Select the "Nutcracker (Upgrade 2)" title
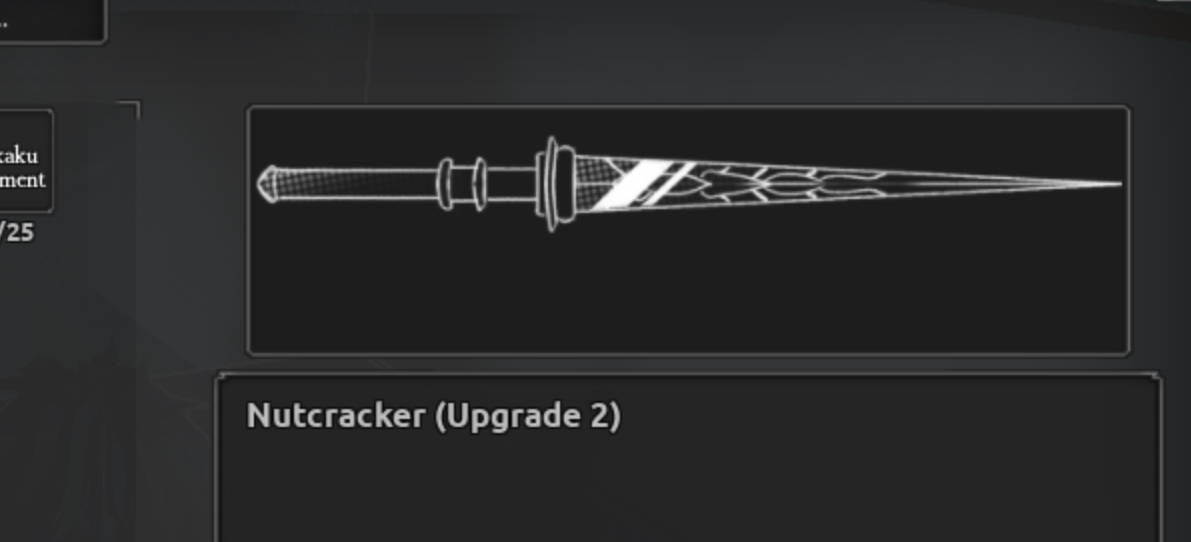The image size is (1191, 542). pyautogui.click(x=434, y=417)
